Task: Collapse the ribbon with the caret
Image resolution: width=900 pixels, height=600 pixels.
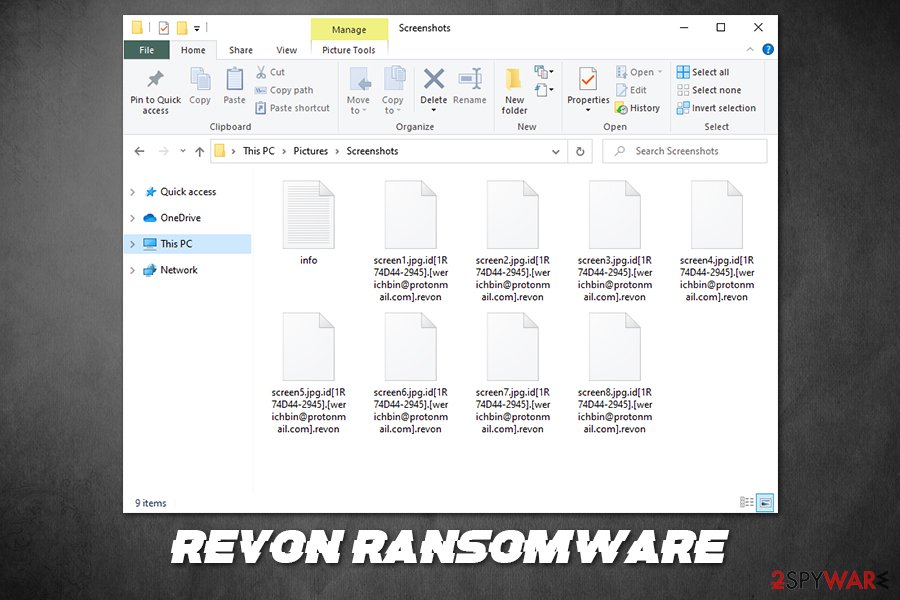Action: coord(750,50)
